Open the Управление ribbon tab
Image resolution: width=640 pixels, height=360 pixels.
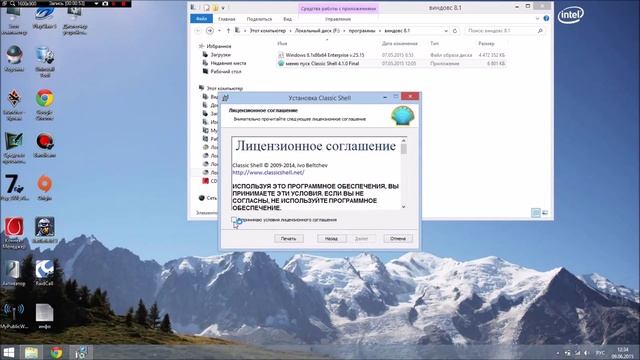tap(338, 19)
